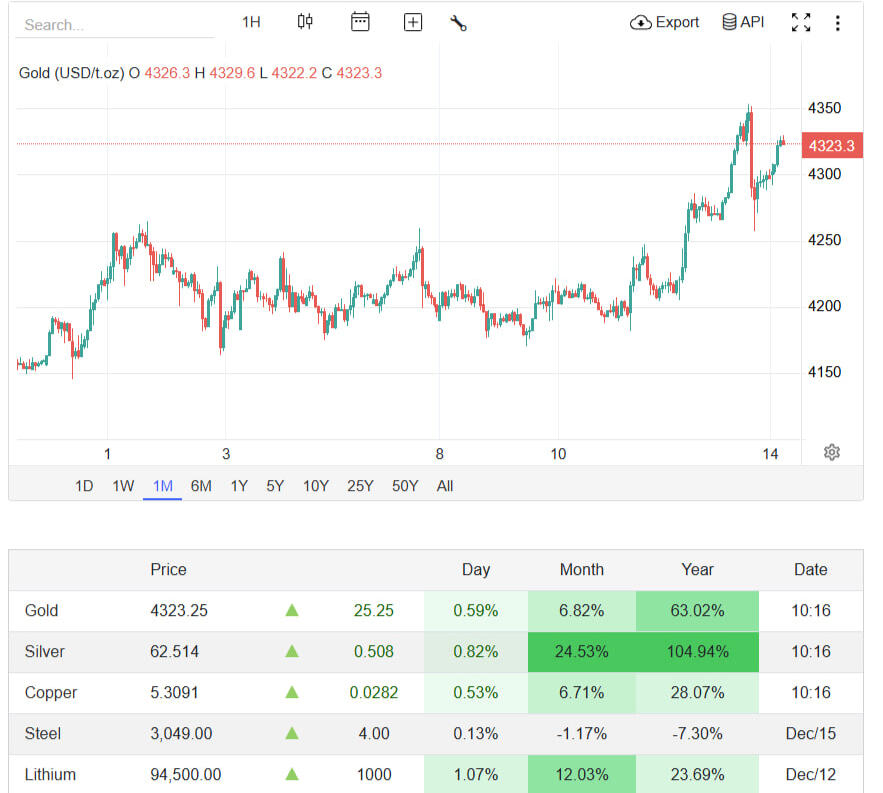The width and height of the screenshot is (883, 793).
Task: Click the Search input field
Action: [x=114, y=25]
